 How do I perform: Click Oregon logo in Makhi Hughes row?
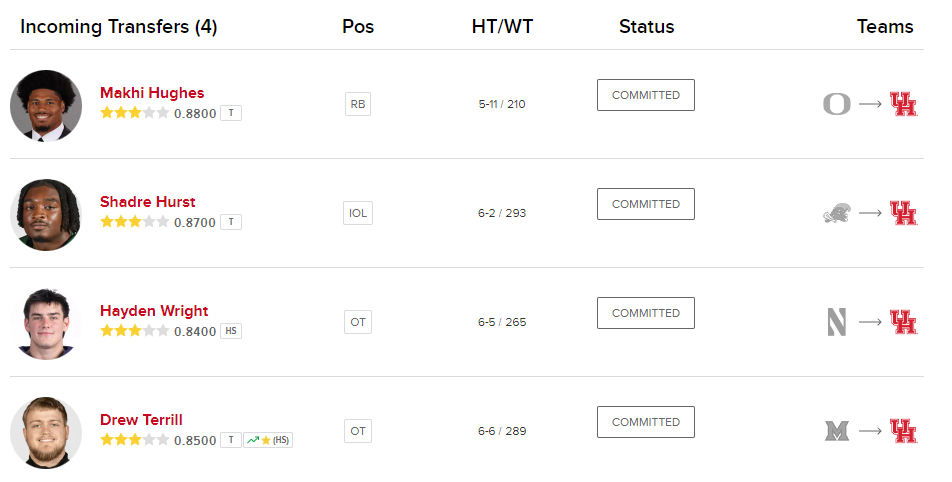837,104
